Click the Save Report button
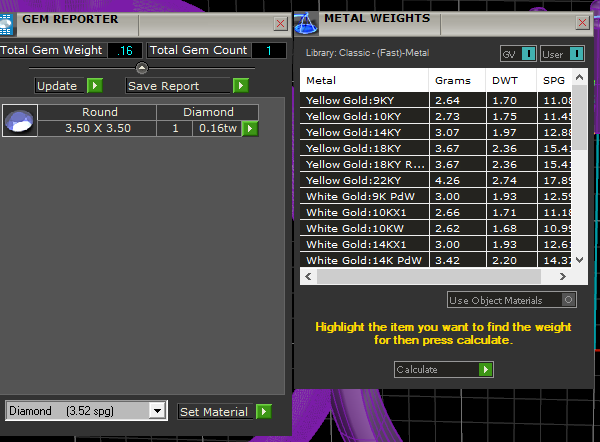 point(187,86)
